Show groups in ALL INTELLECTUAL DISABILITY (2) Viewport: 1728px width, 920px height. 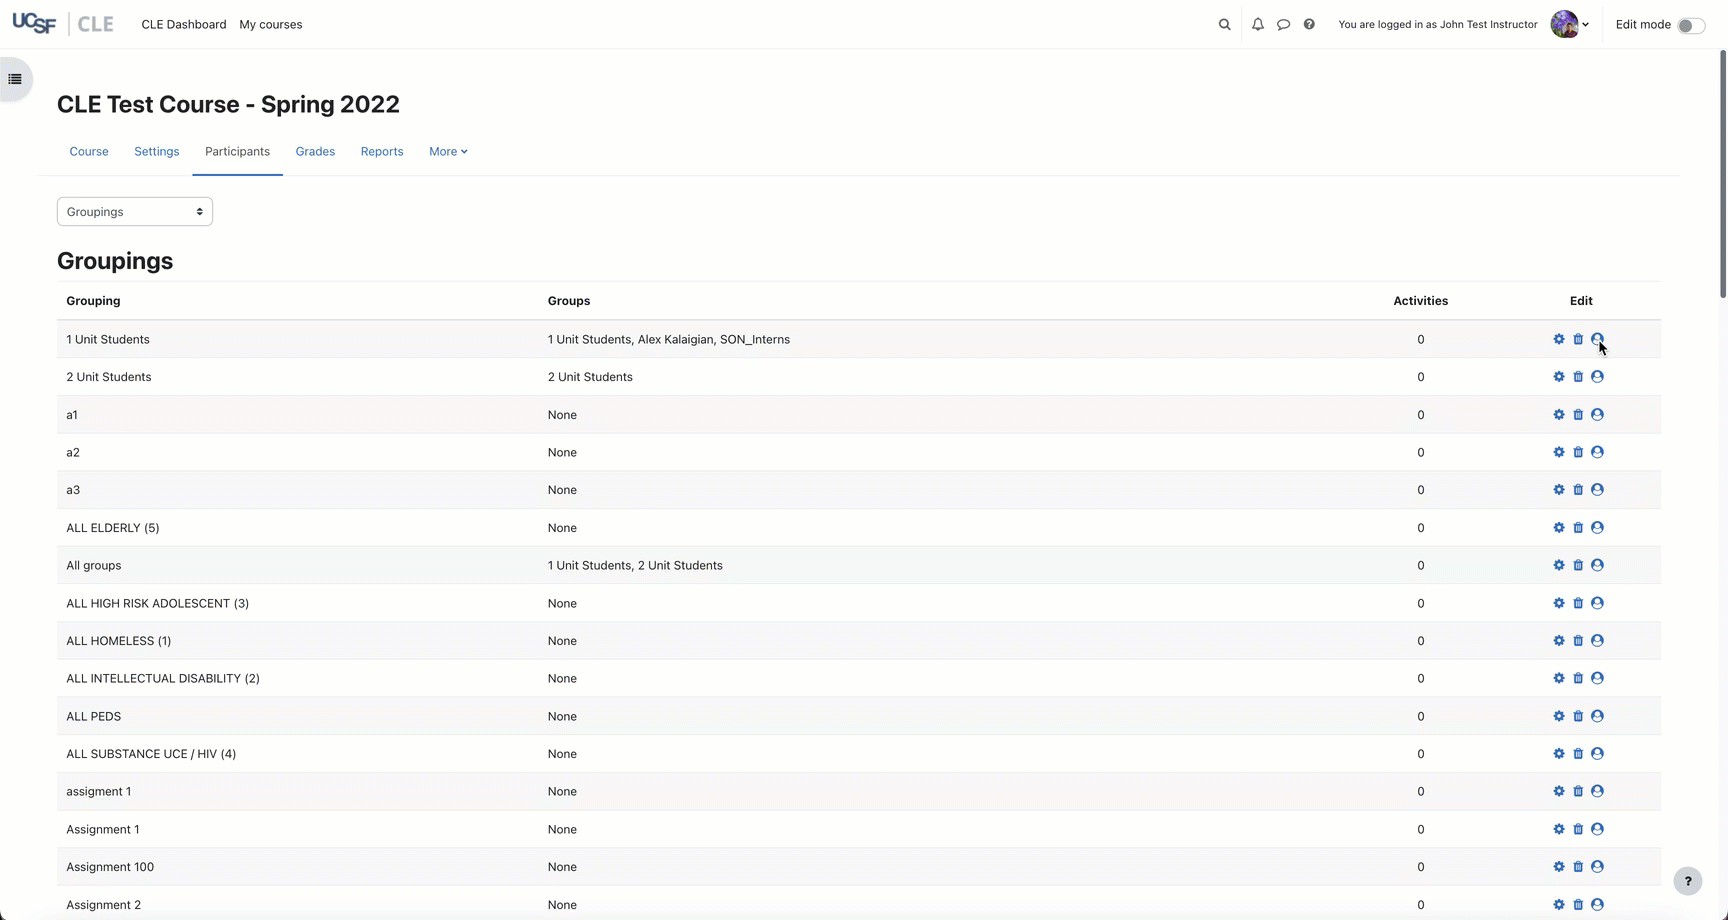point(1597,678)
